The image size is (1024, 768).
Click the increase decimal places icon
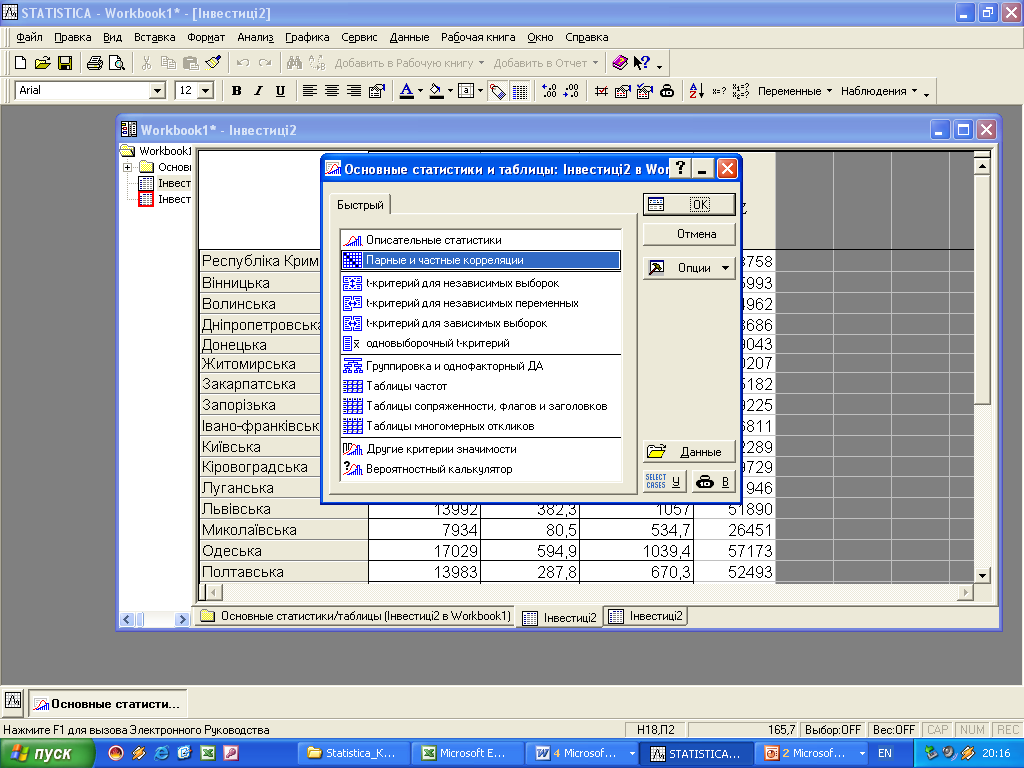[x=549, y=91]
